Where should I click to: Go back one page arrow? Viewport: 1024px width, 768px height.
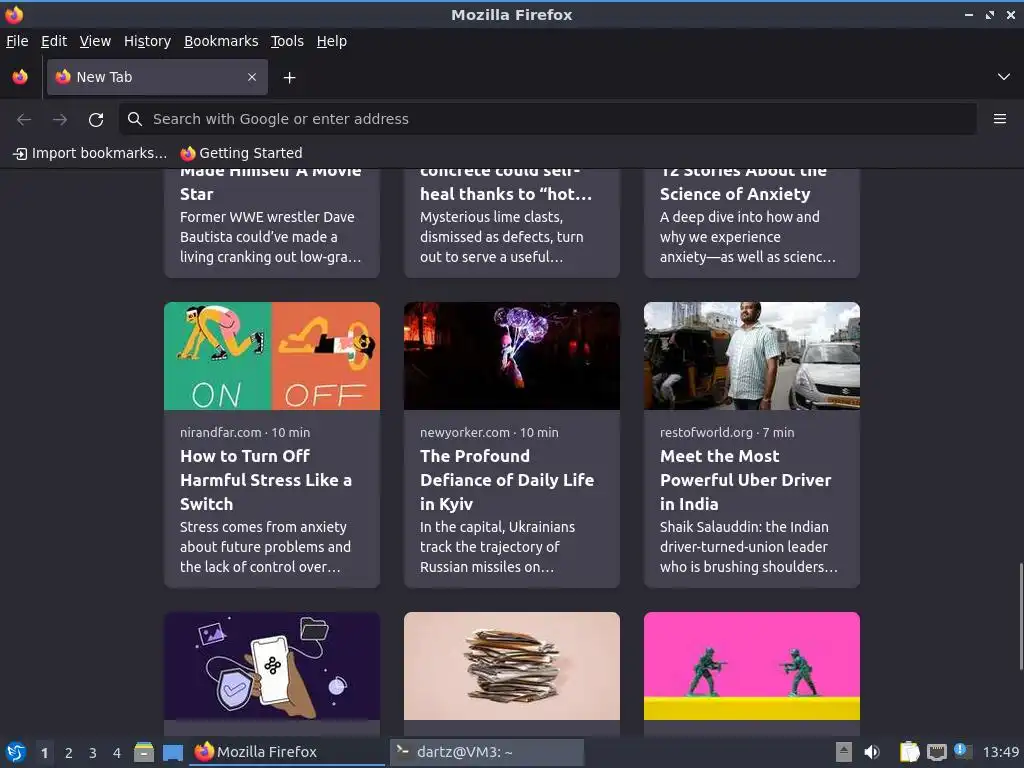point(24,119)
